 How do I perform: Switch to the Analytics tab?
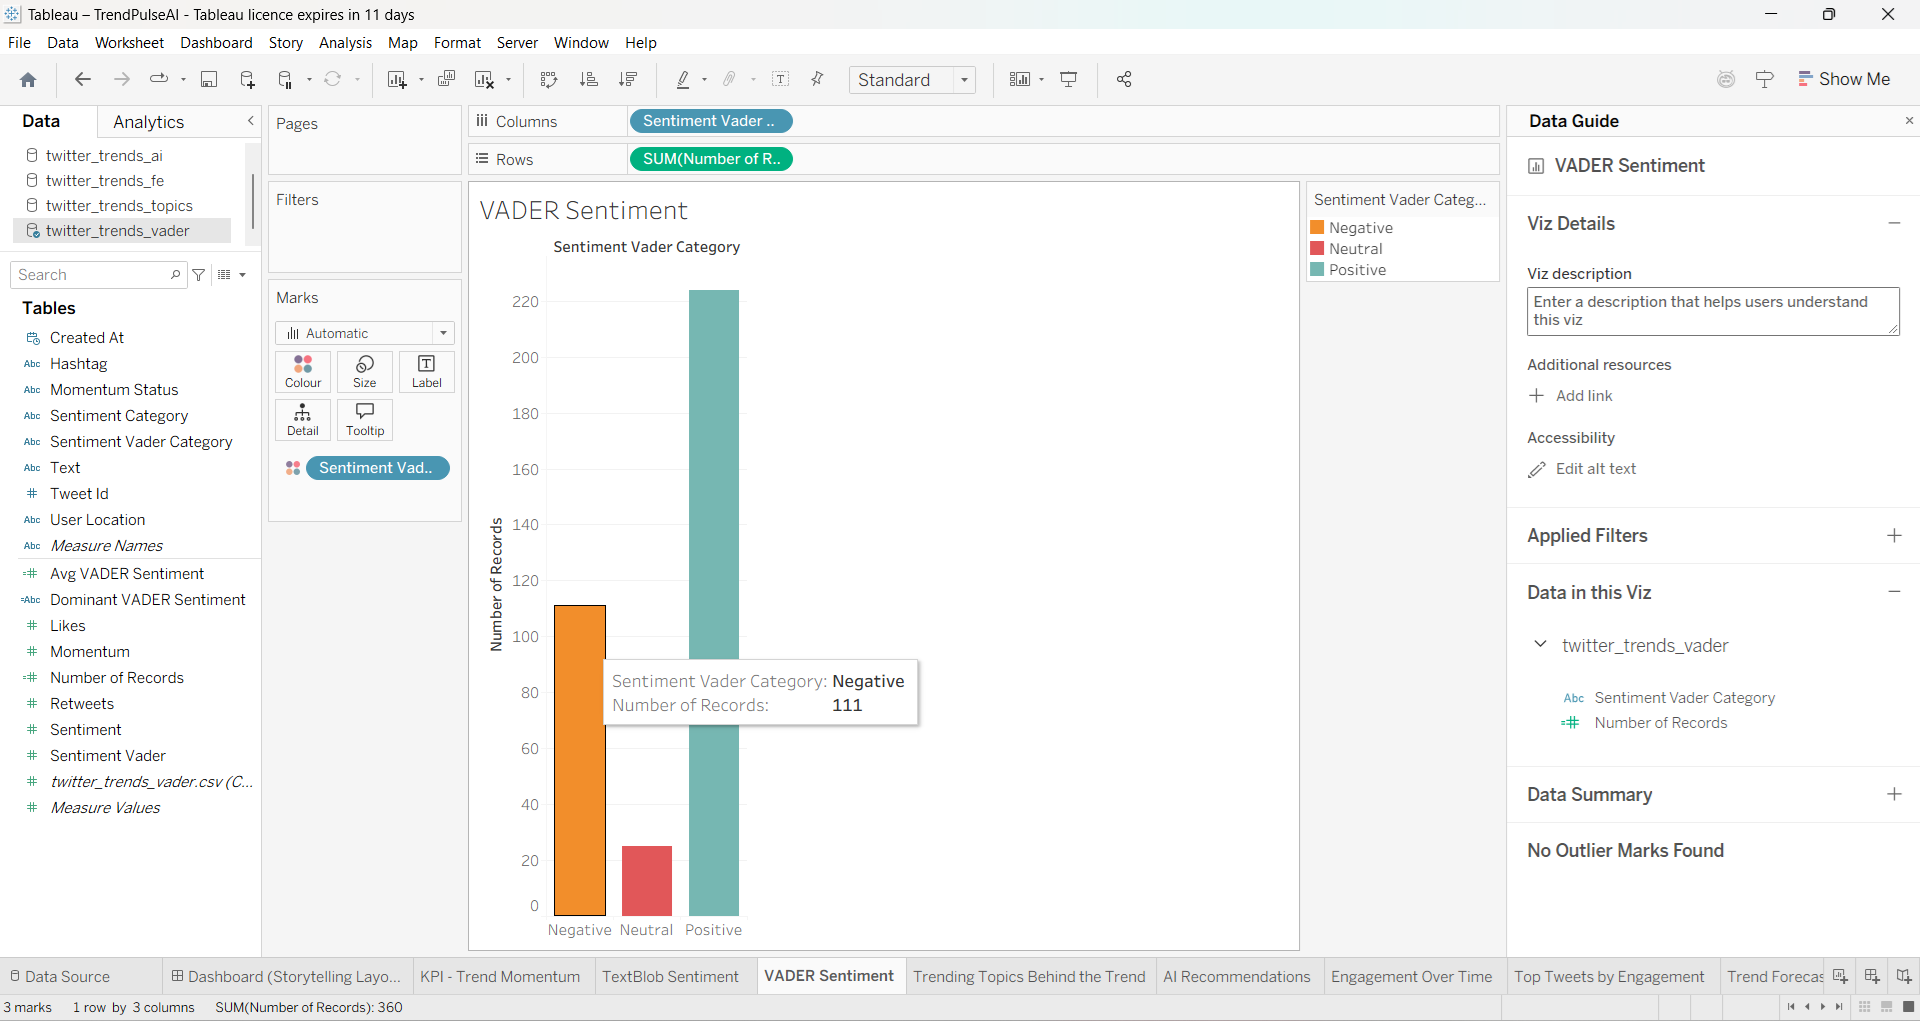pyautogui.click(x=148, y=122)
